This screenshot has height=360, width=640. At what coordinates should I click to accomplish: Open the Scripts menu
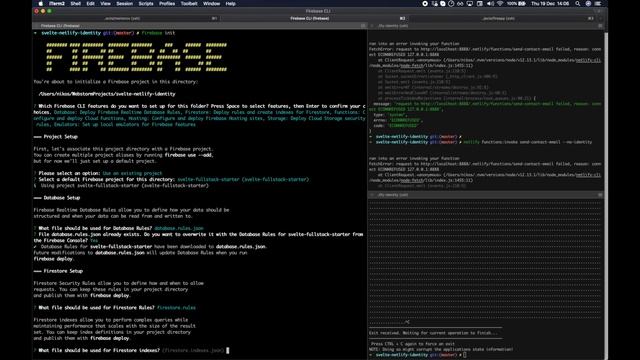click(x=146, y=4)
